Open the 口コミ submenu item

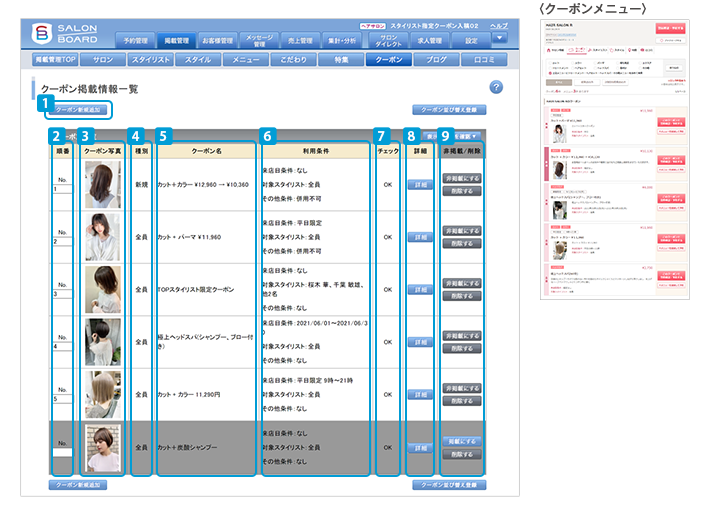484,59
